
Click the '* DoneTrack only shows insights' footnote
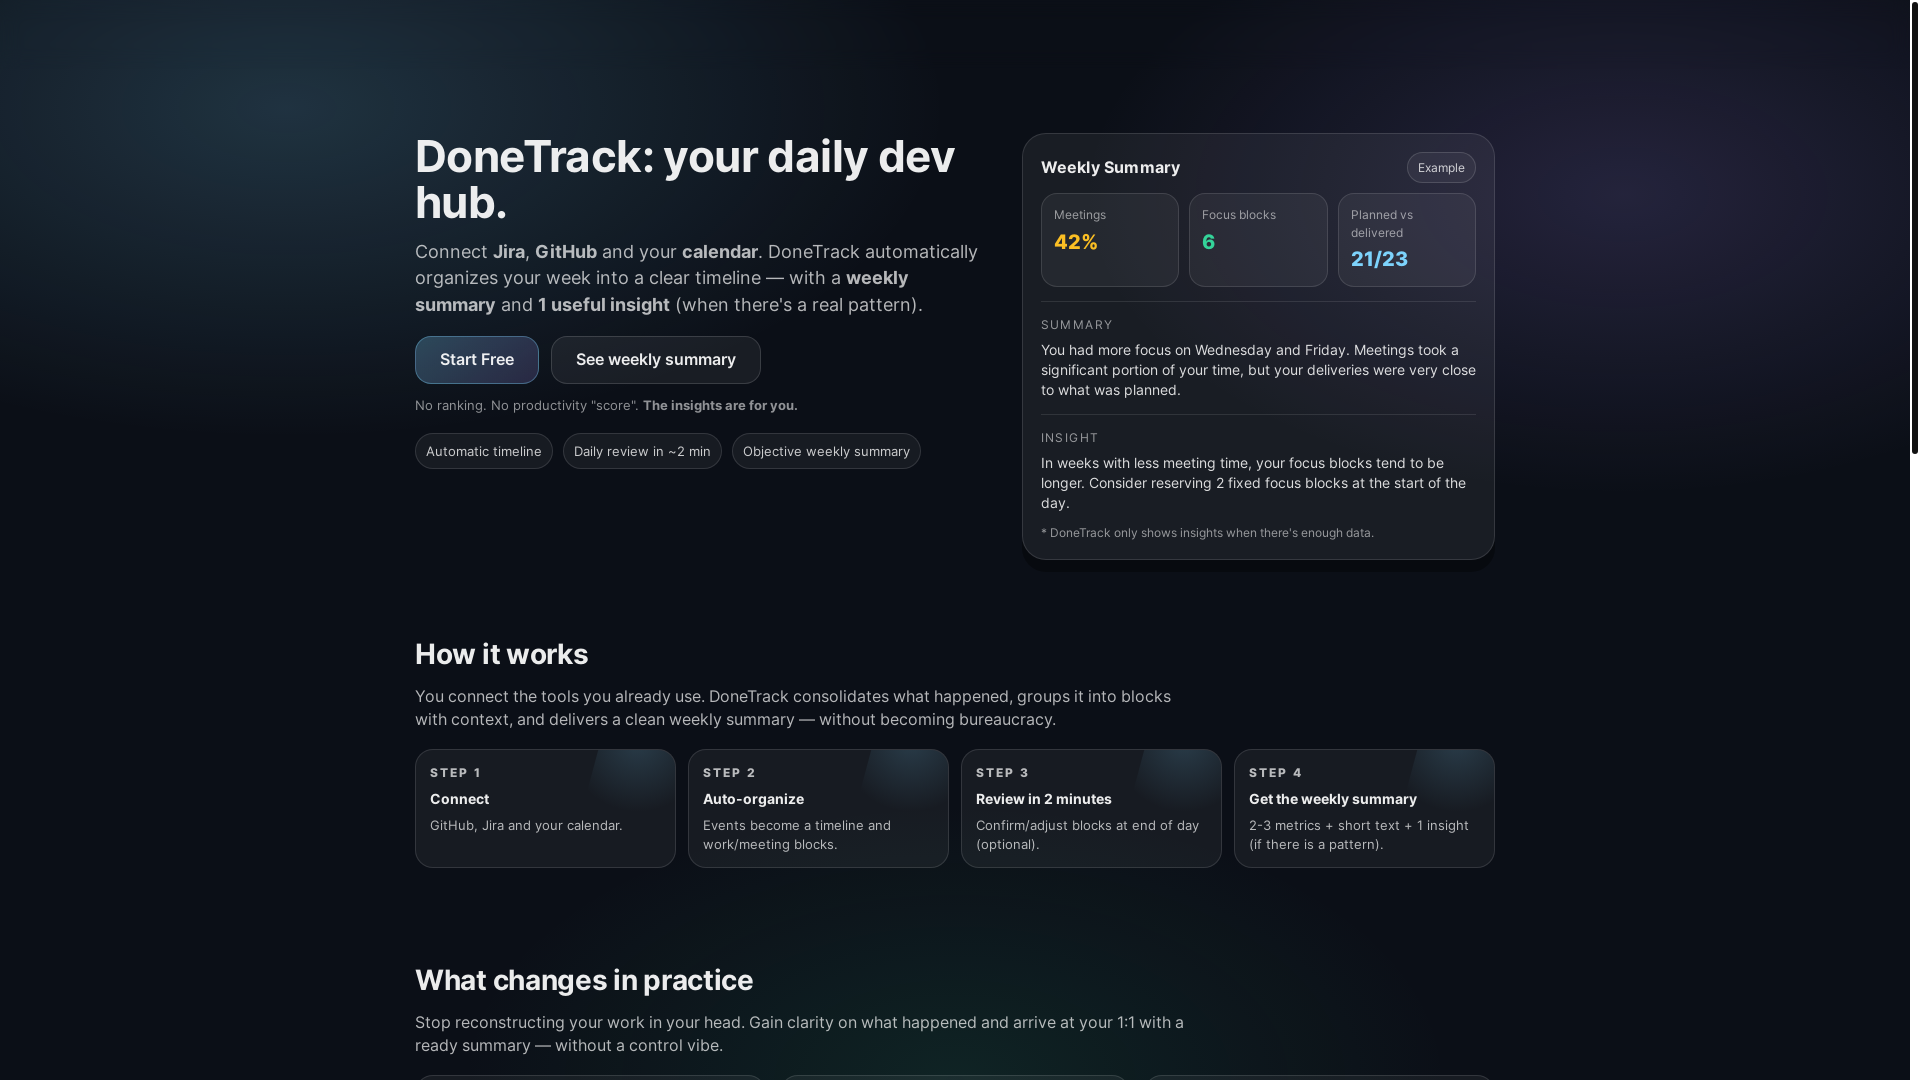coord(1207,533)
